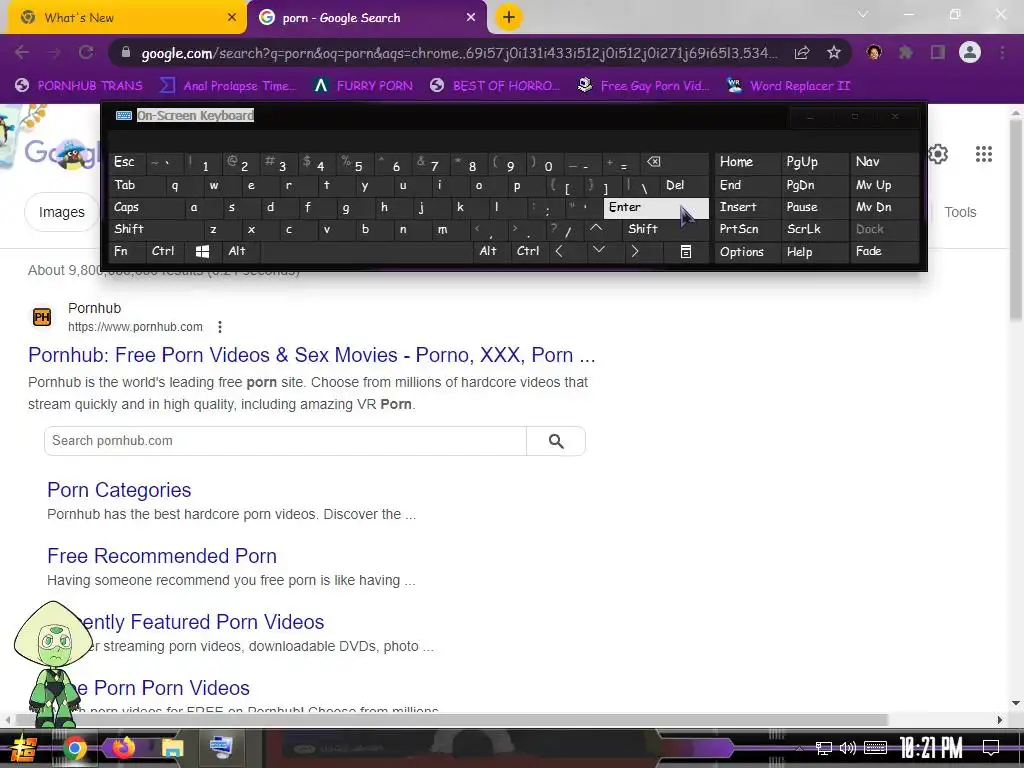
Task: Open Options on the On-Screen Keyboard
Action: (x=747, y=251)
